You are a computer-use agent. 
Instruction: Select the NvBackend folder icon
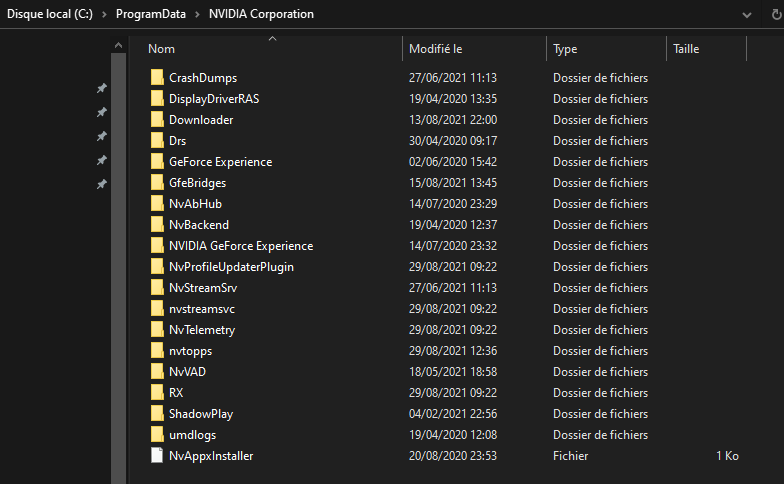click(157, 224)
